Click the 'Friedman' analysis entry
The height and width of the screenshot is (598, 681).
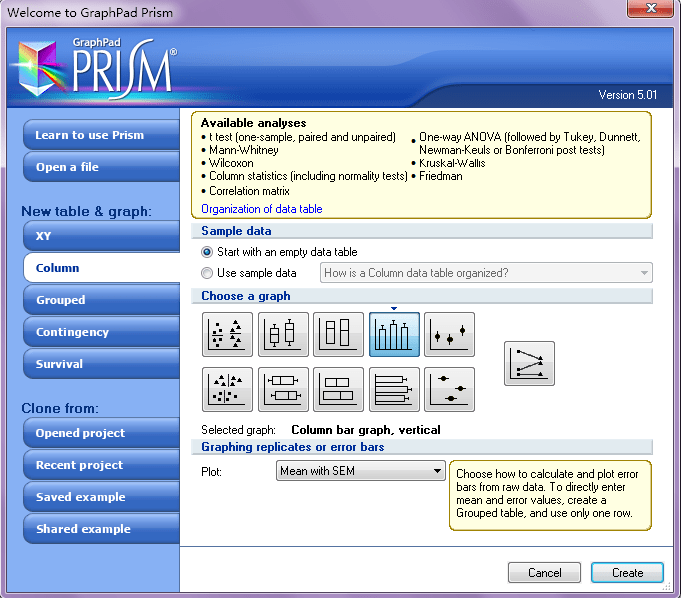pos(441,176)
